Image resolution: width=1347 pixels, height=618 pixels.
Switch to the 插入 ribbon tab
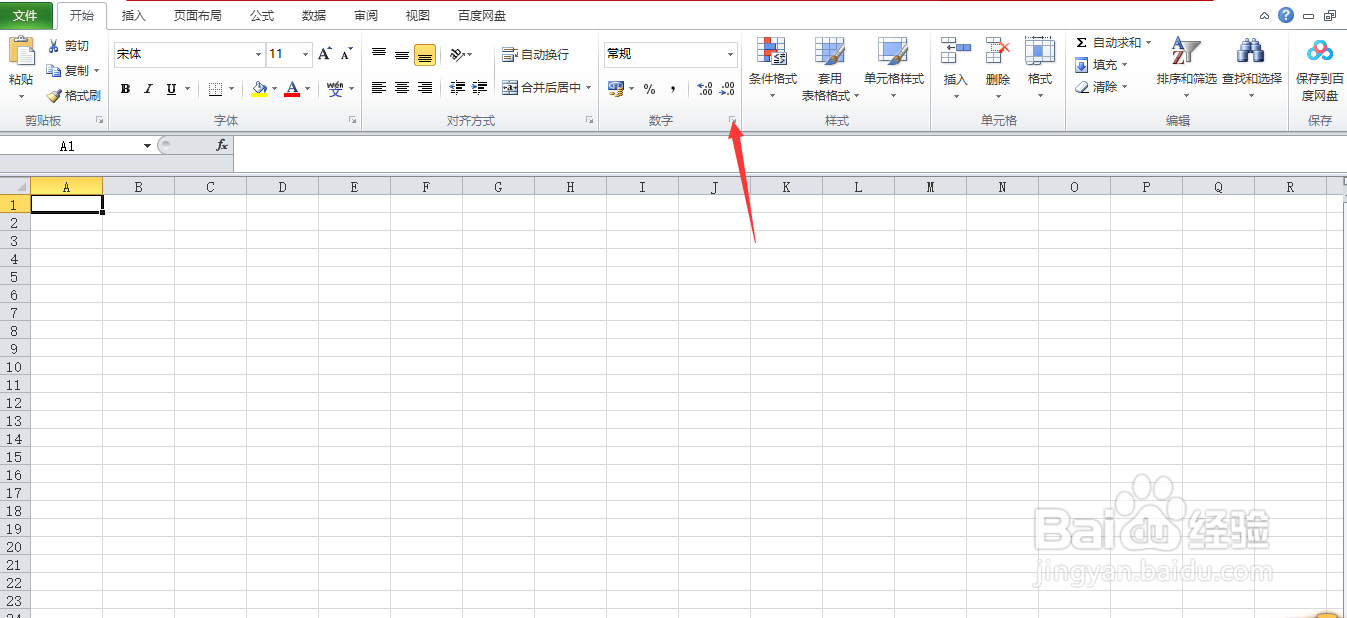pyautogui.click(x=134, y=15)
